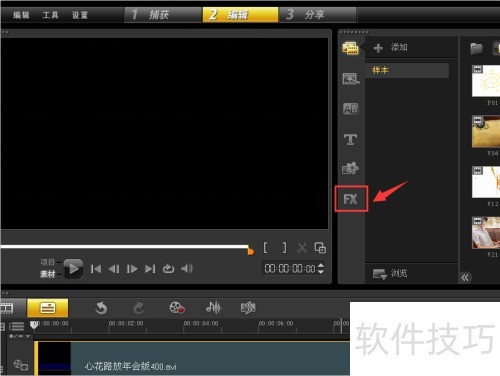The image size is (500, 376).
Task: Select the V04 thumbnail
Action: tap(486, 131)
